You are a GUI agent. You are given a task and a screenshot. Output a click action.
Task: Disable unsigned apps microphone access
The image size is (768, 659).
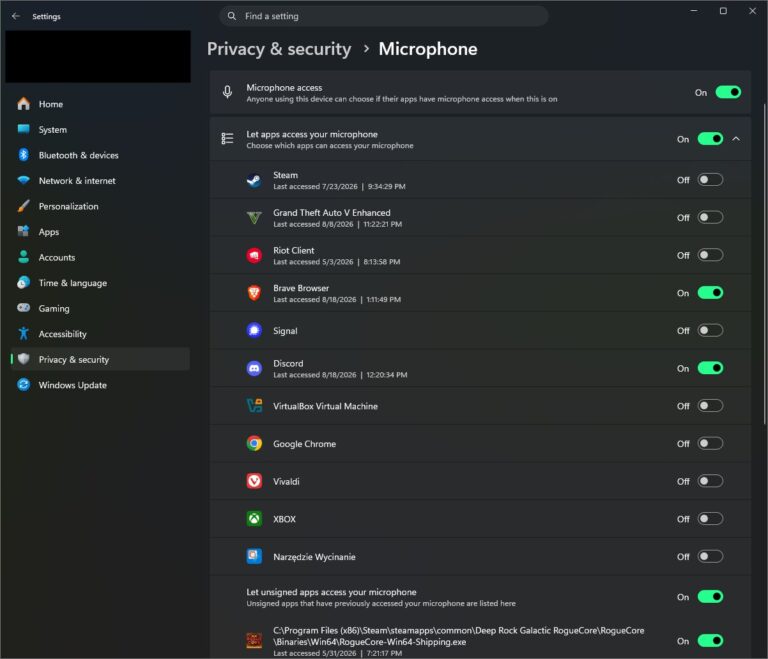click(710, 597)
